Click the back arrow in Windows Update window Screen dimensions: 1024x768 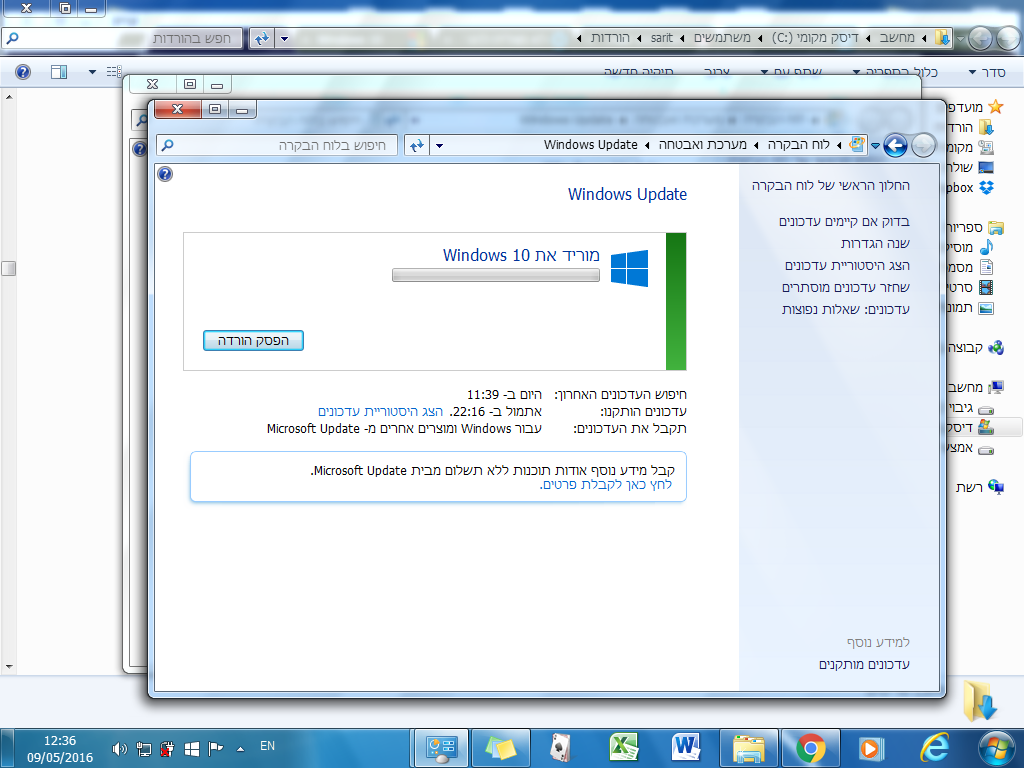point(895,145)
